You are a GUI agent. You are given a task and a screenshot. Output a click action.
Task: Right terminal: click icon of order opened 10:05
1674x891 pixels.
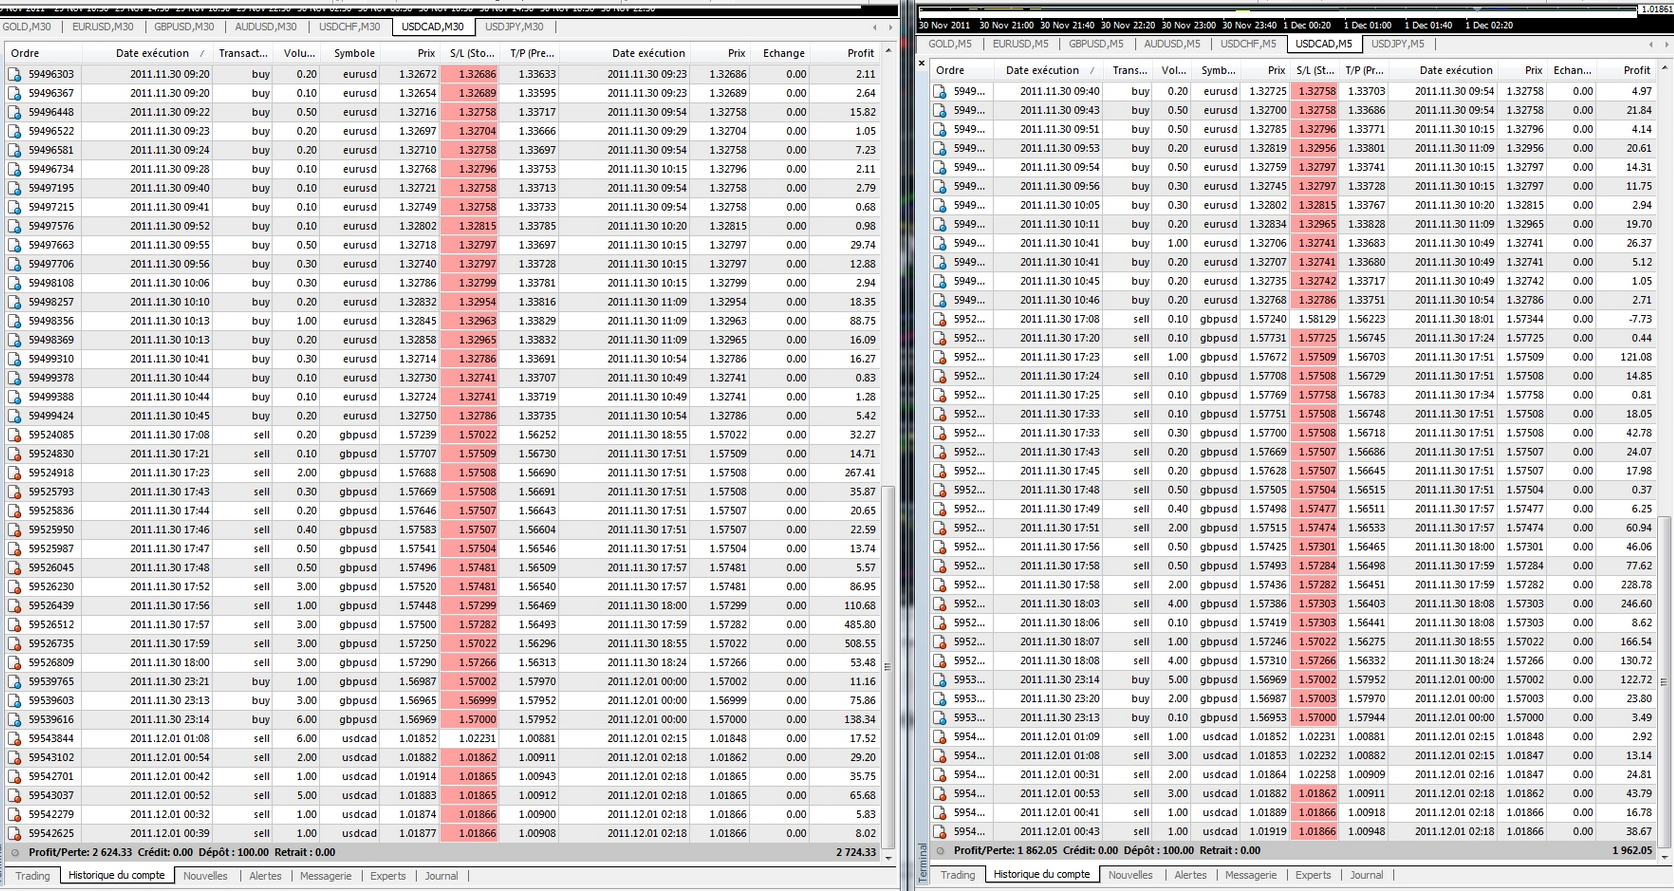coord(939,205)
